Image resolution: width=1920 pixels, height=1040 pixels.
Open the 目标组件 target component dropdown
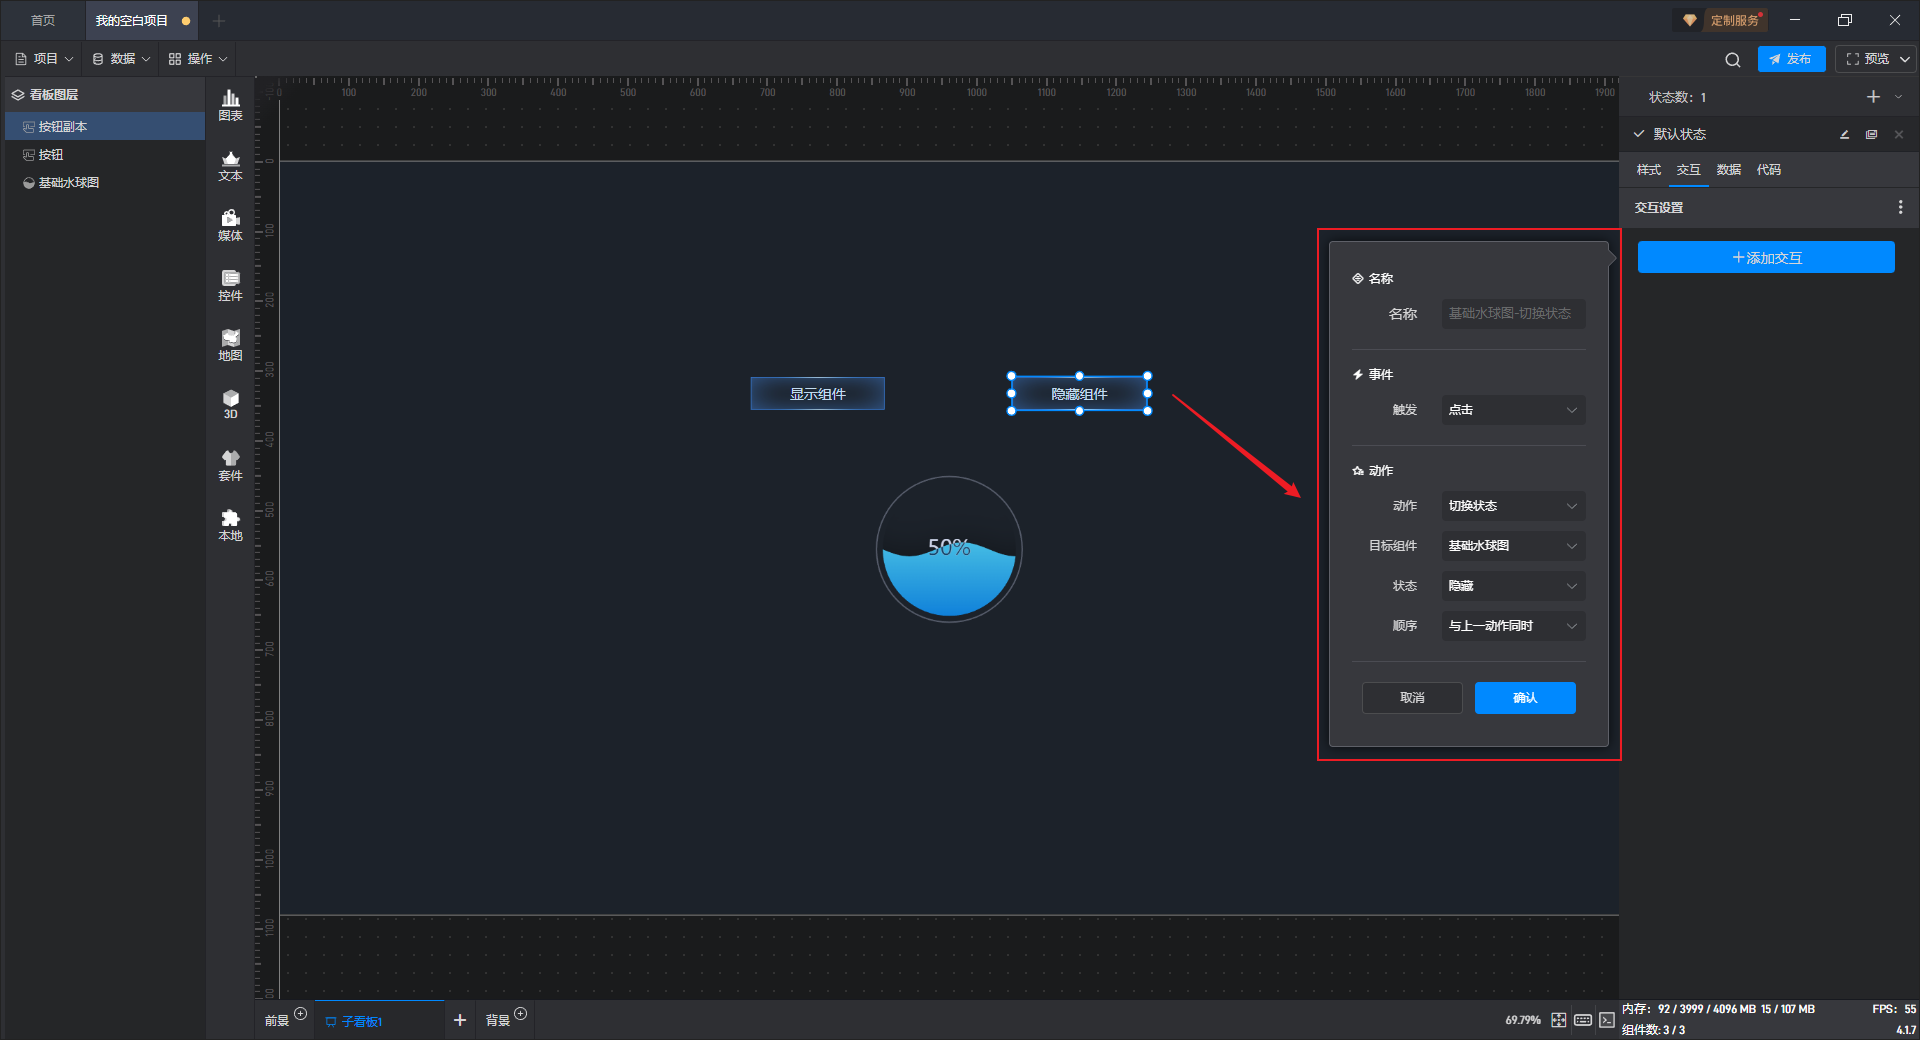tap(1512, 546)
